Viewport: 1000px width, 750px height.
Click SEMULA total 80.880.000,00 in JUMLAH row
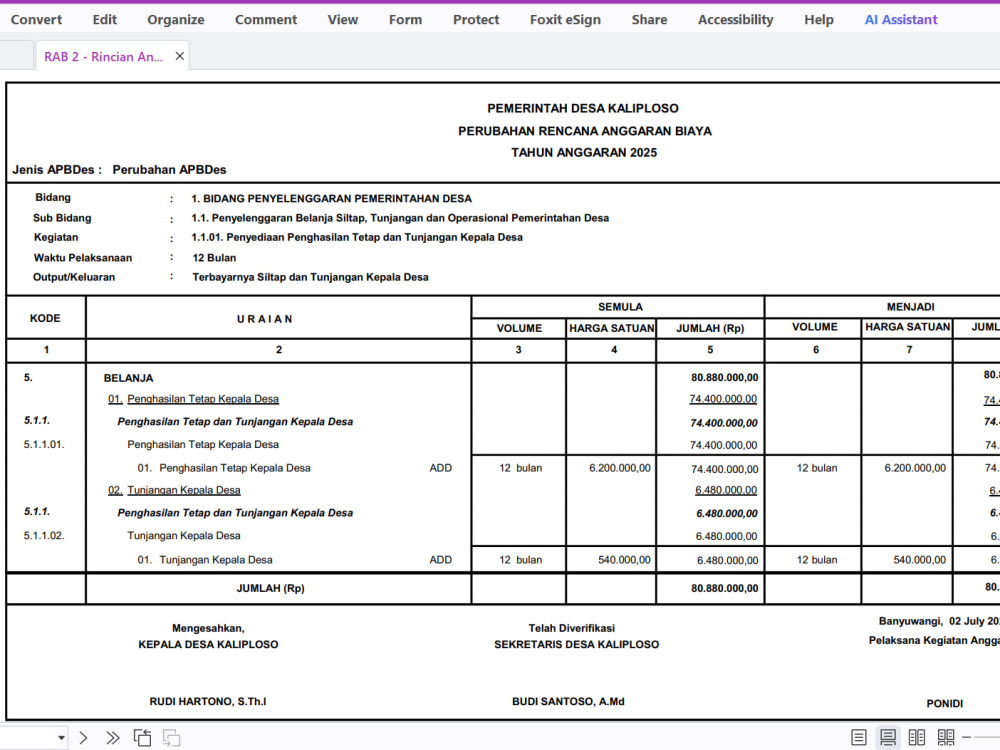[x=724, y=588]
